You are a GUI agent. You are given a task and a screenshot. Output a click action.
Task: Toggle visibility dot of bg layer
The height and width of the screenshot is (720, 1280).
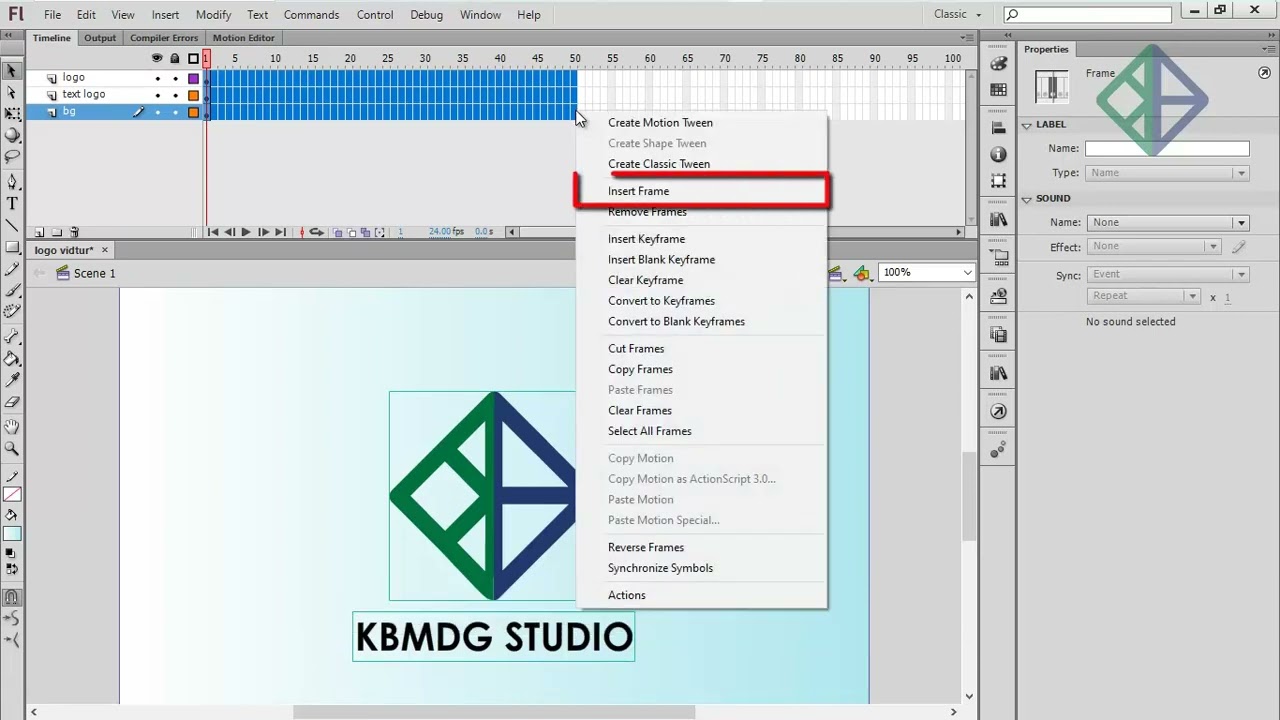(x=157, y=112)
